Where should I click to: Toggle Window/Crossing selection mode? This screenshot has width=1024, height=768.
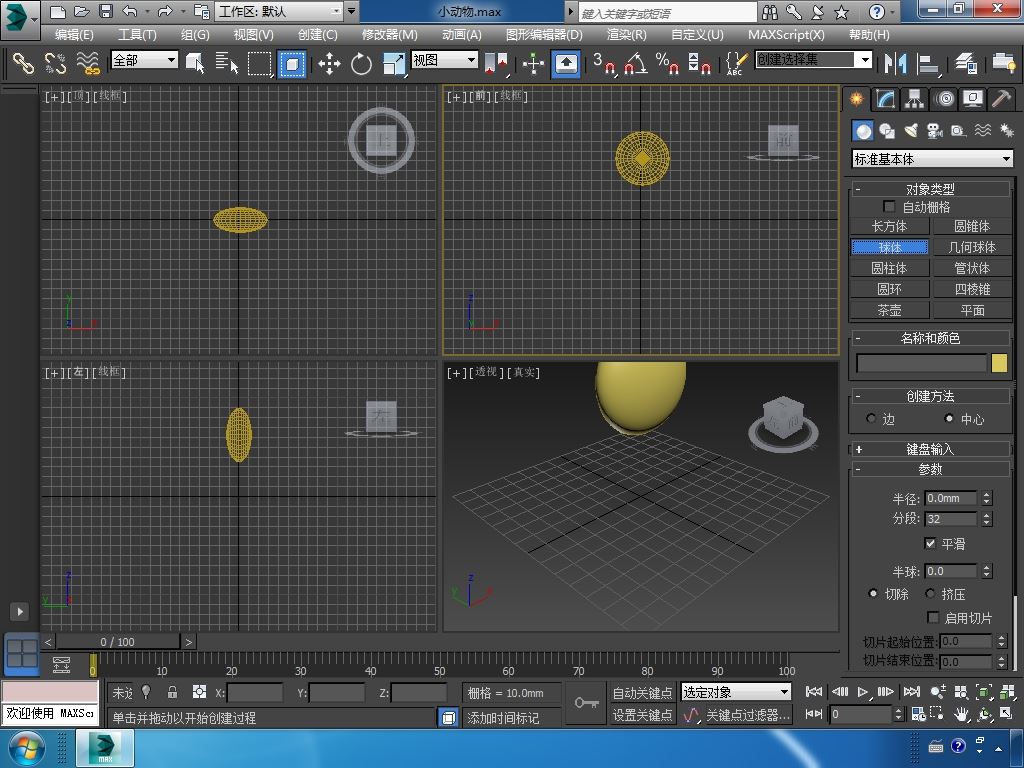[x=292, y=63]
